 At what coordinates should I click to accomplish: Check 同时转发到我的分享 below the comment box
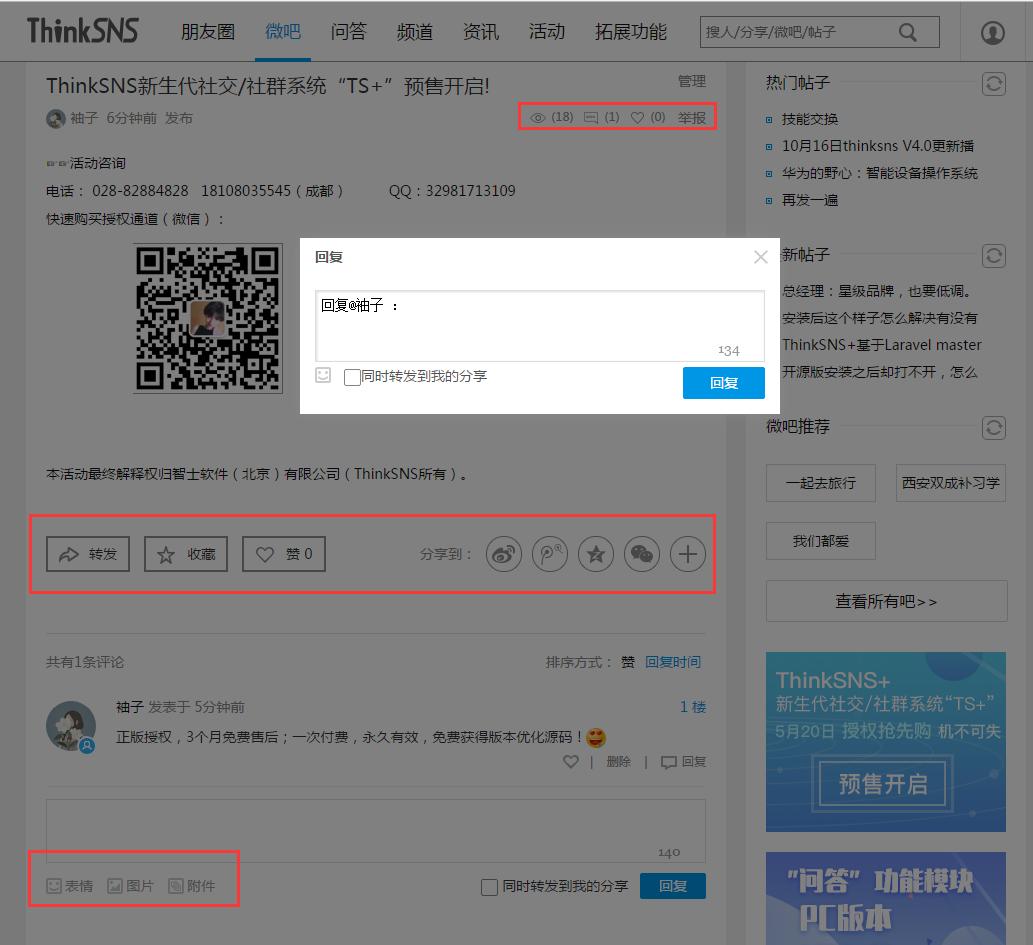point(489,886)
